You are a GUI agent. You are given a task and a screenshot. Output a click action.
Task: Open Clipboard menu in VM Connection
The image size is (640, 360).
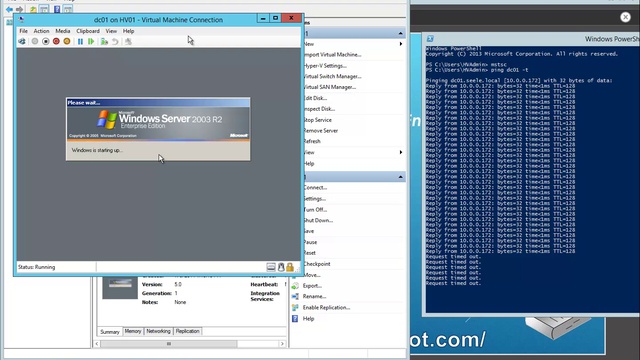pos(88,31)
